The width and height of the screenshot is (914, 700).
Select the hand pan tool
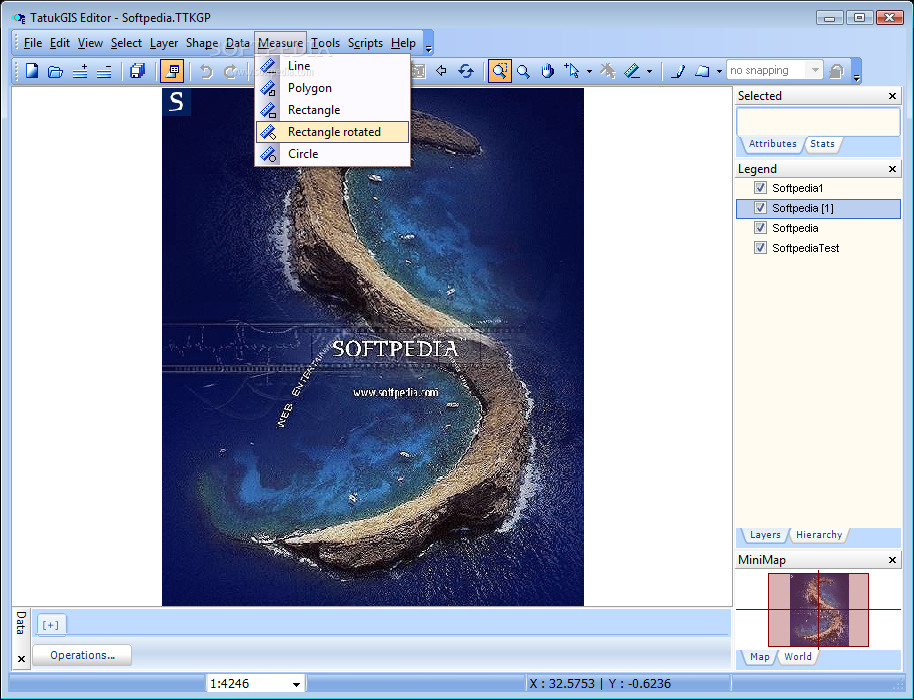coord(547,71)
